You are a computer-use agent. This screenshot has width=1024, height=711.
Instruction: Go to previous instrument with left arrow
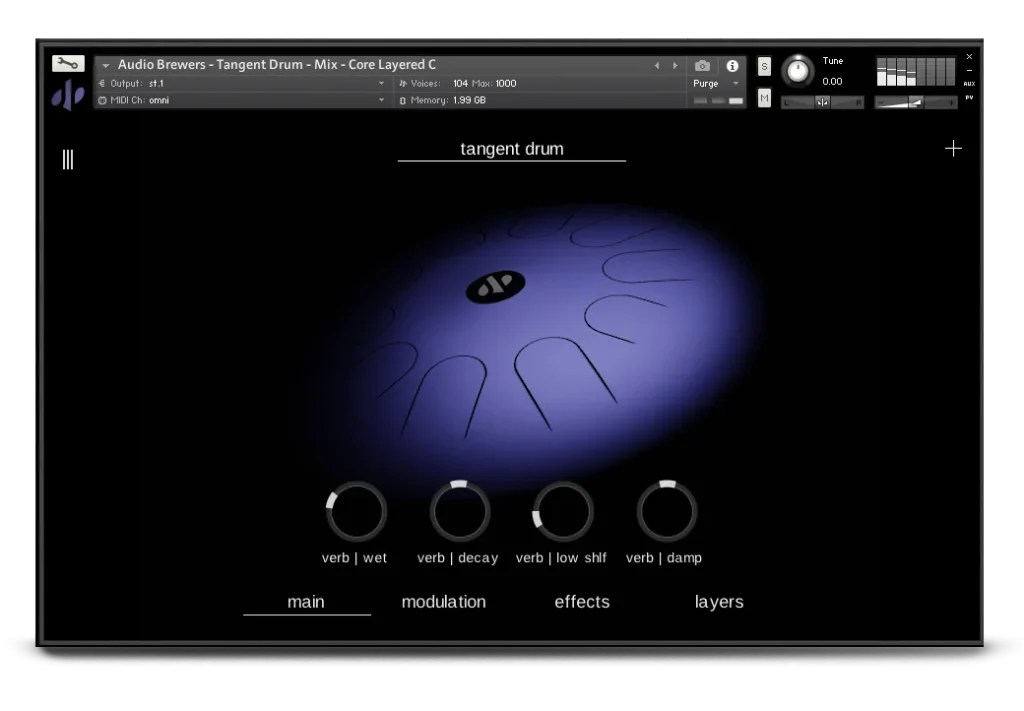pyautogui.click(x=657, y=65)
